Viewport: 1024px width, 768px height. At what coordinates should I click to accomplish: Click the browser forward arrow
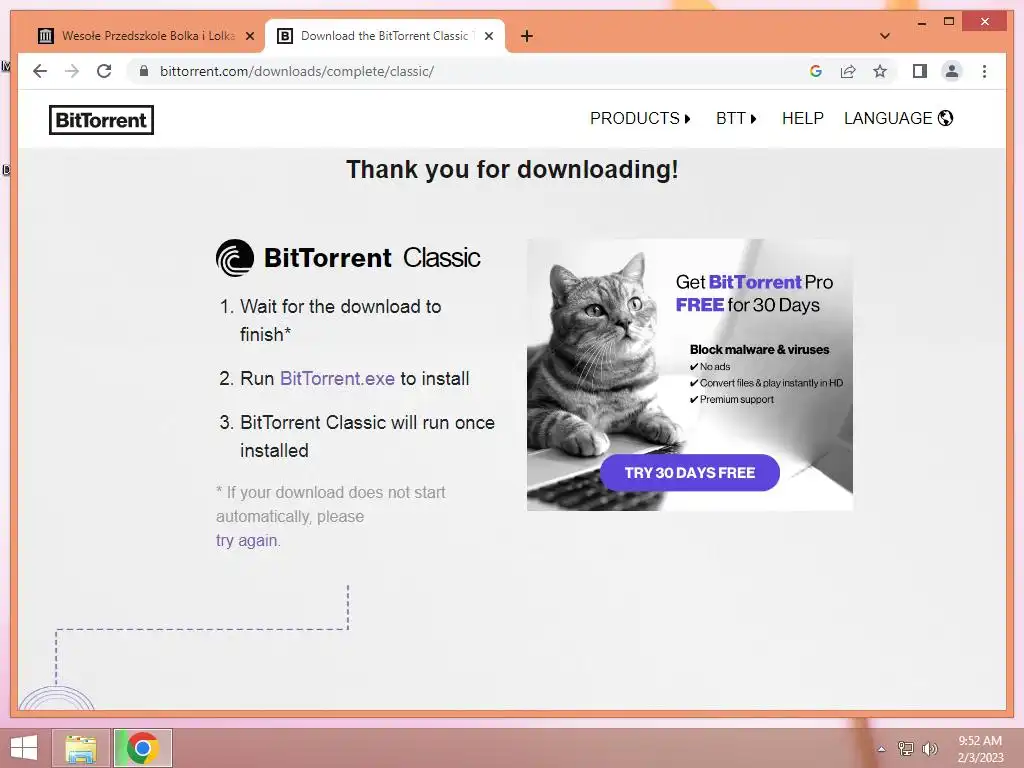click(x=72, y=71)
